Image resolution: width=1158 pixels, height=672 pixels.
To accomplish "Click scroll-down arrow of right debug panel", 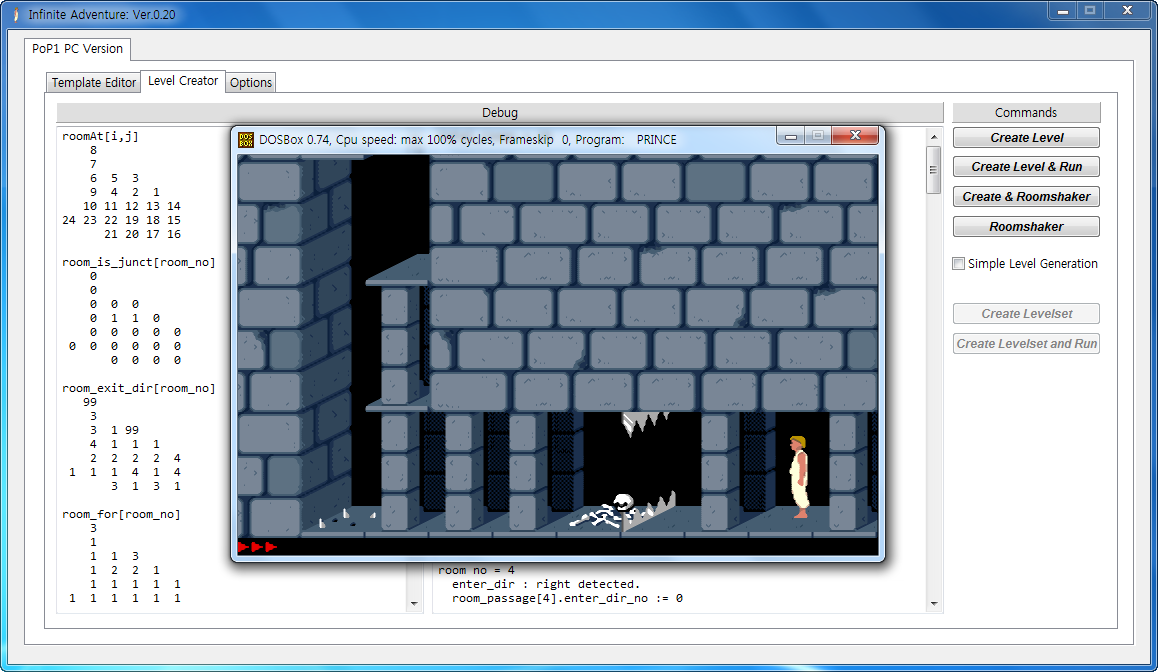I will (x=933, y=604).
